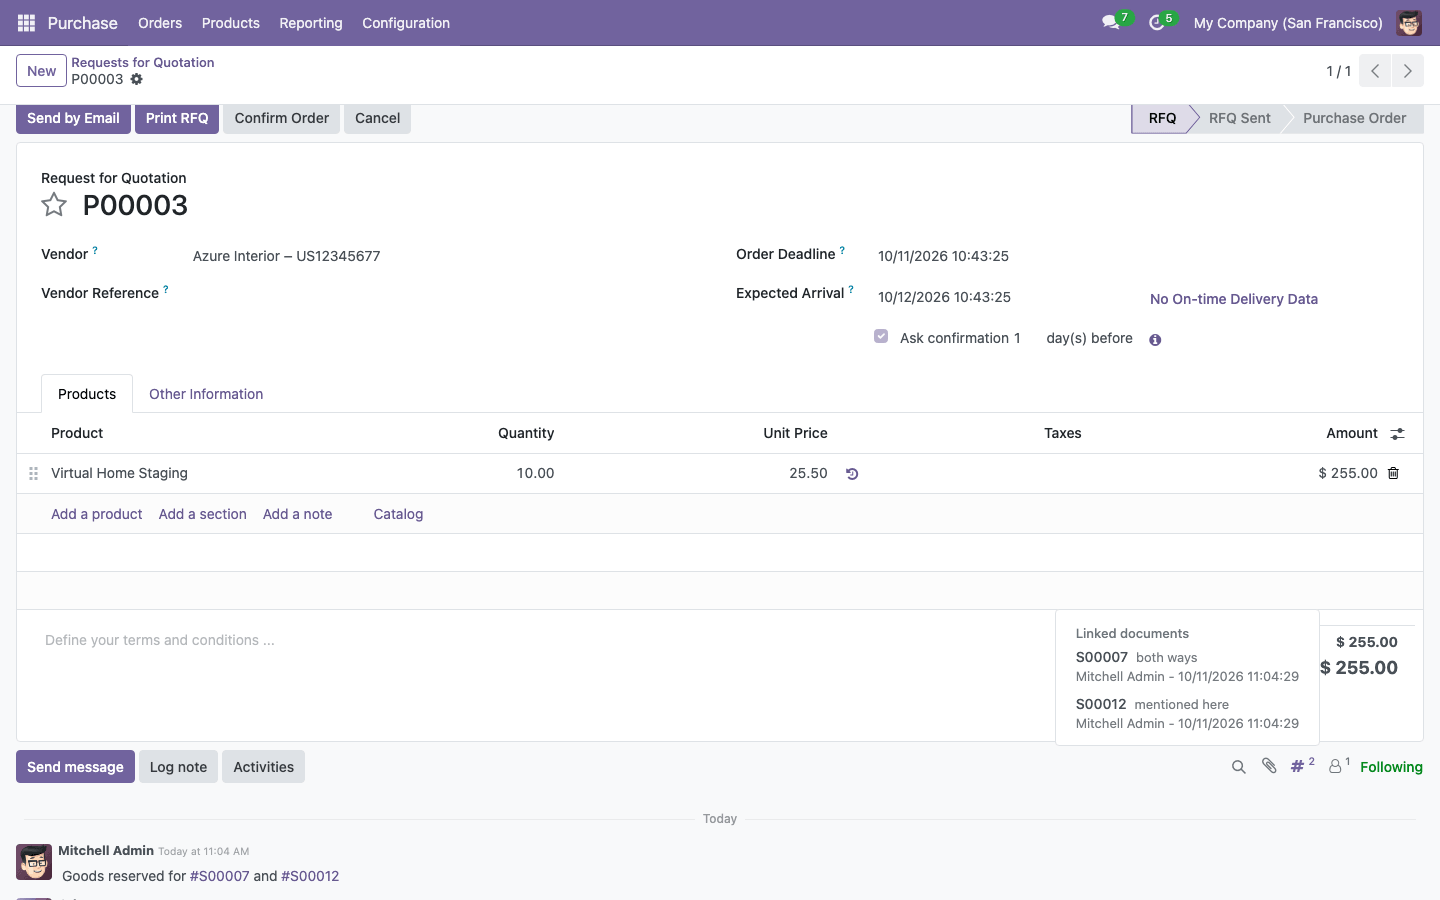
Task: Open linked document S00007 in the popup
Action: tap(1102, 657)
